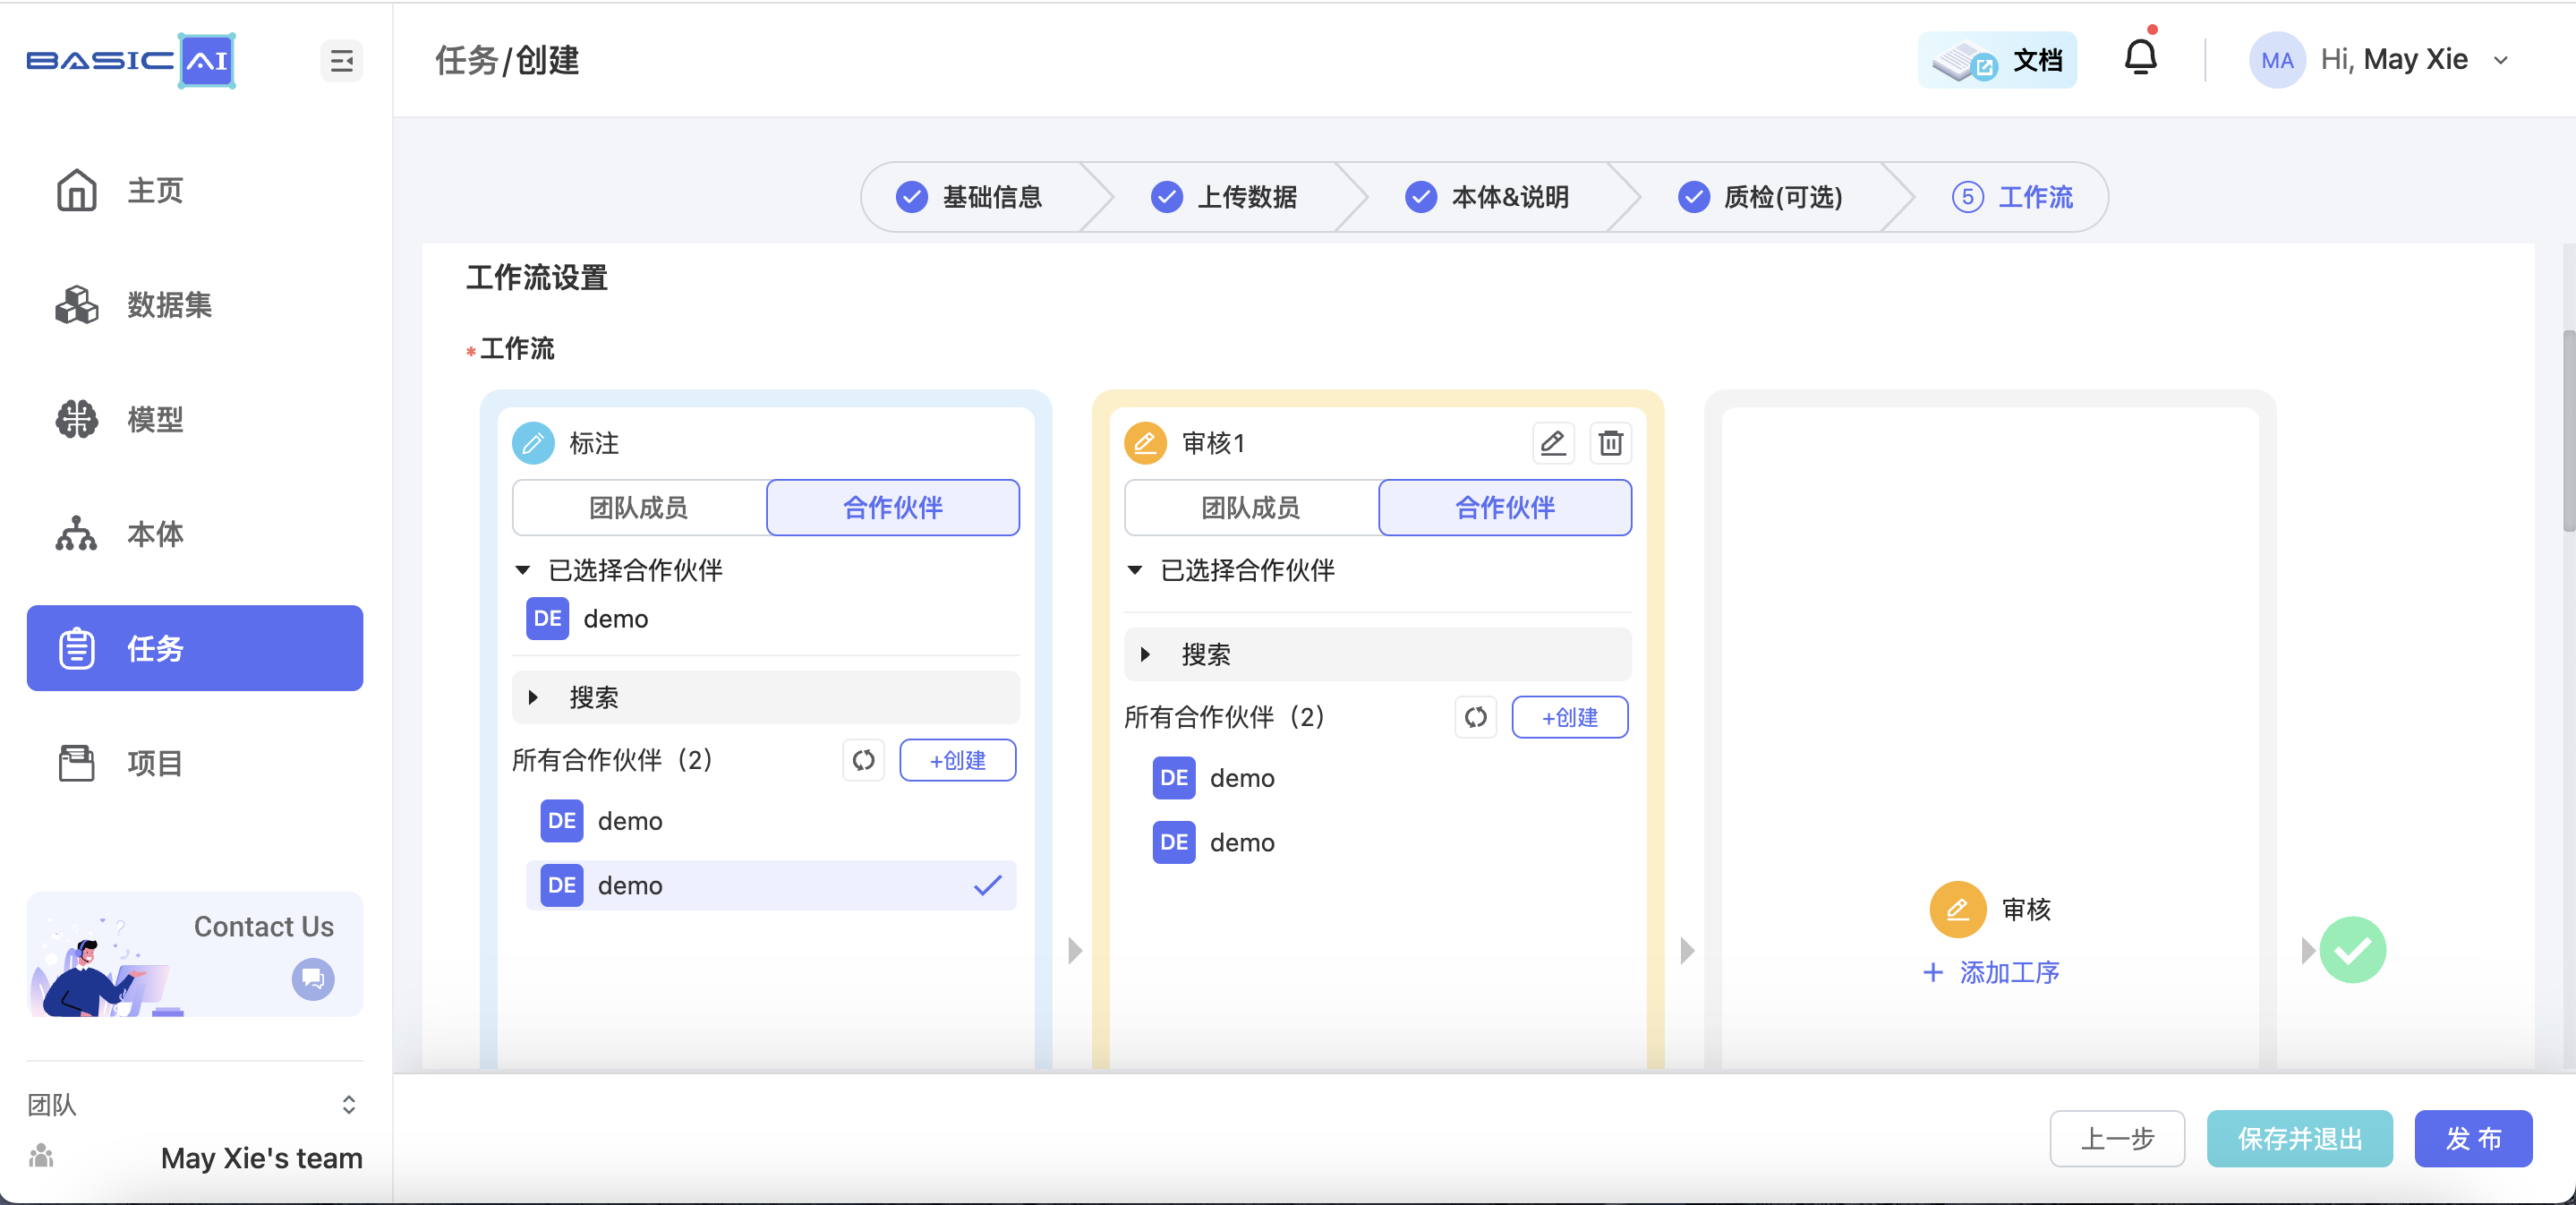Click the ontology hierarchy icon
Screen dimensions: 2576x1205
pos(77,534)
